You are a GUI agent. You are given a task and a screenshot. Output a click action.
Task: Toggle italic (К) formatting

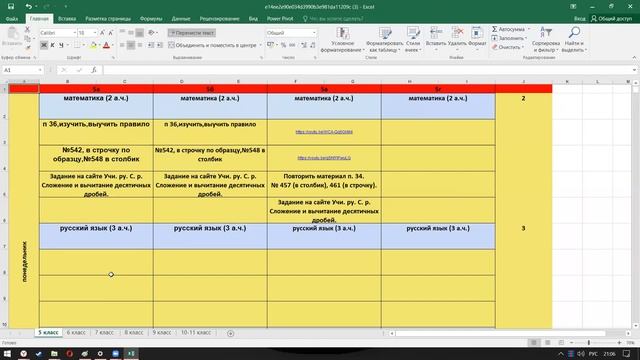tap(52, 45)
